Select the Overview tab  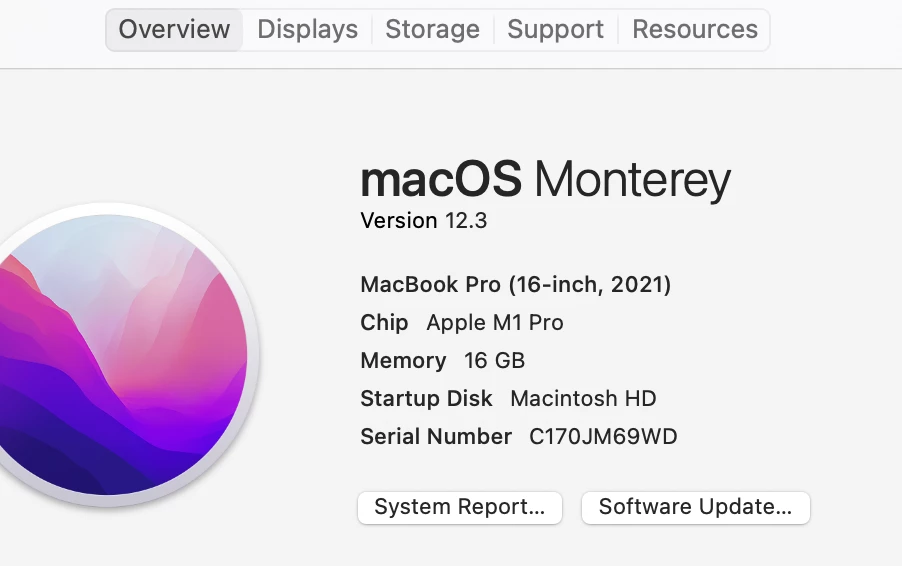click(174, 29)
